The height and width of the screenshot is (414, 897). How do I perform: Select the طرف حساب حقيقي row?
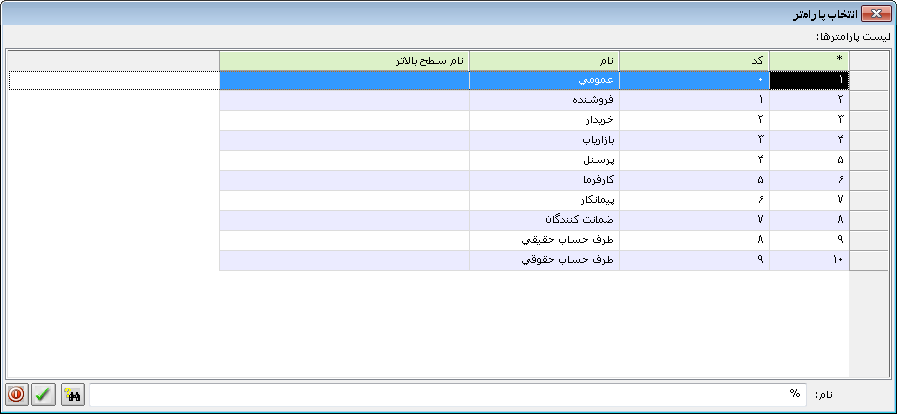(534, 240)
